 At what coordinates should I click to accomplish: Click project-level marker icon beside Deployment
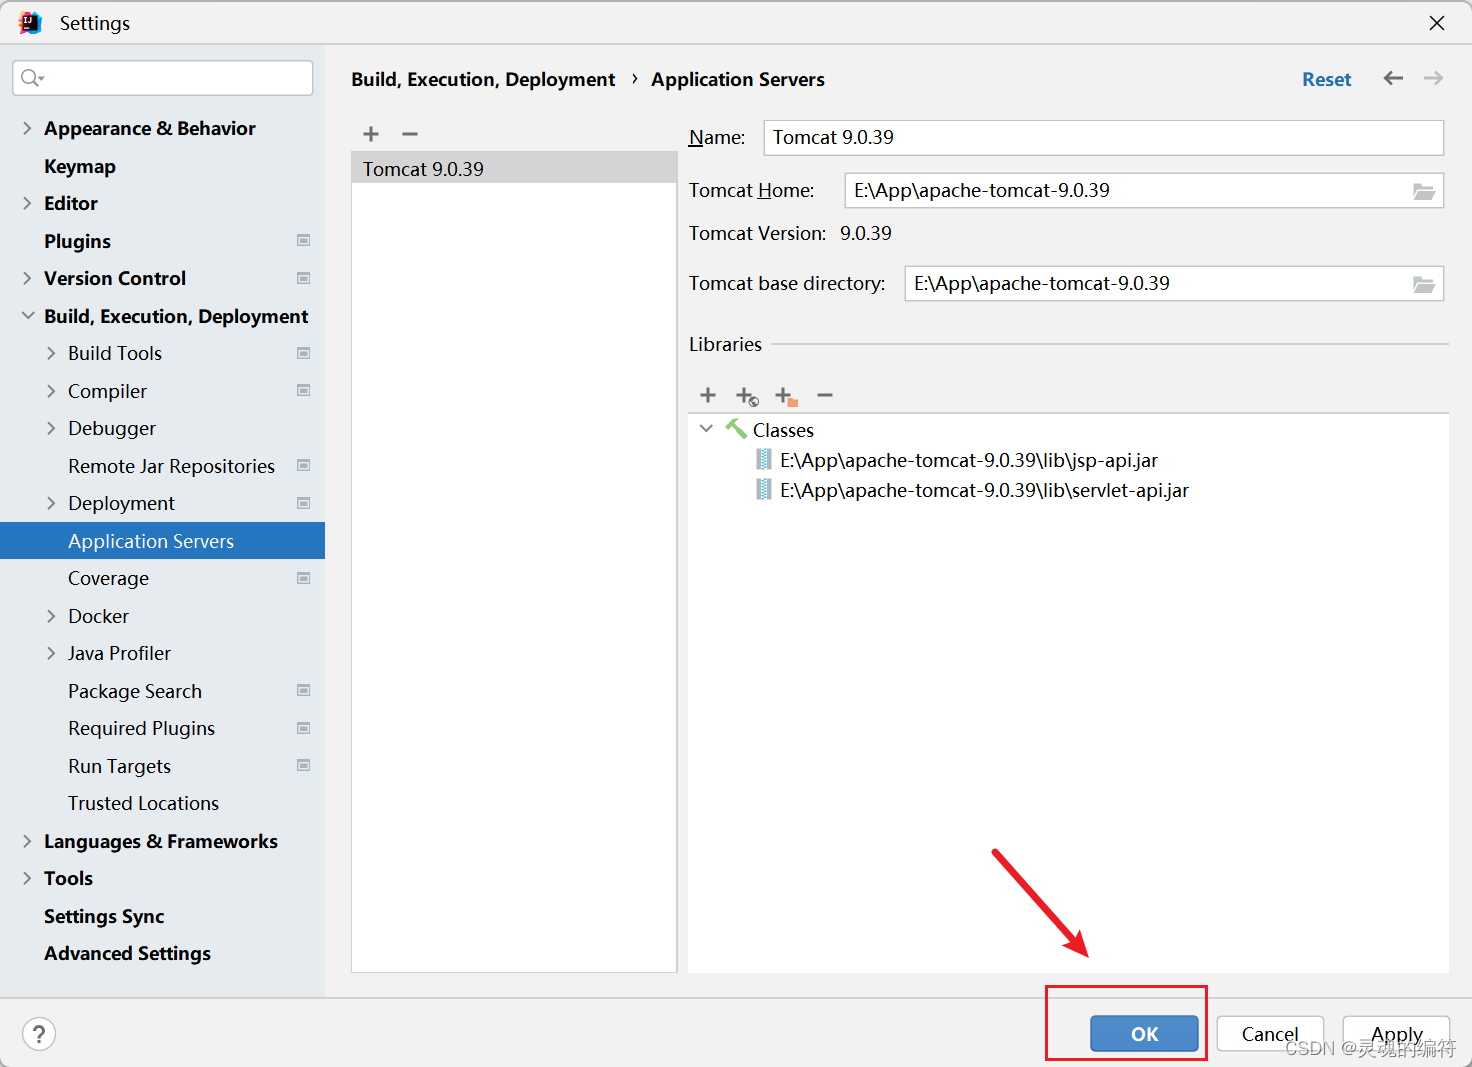pyautogui.click(x=303, y=503)
